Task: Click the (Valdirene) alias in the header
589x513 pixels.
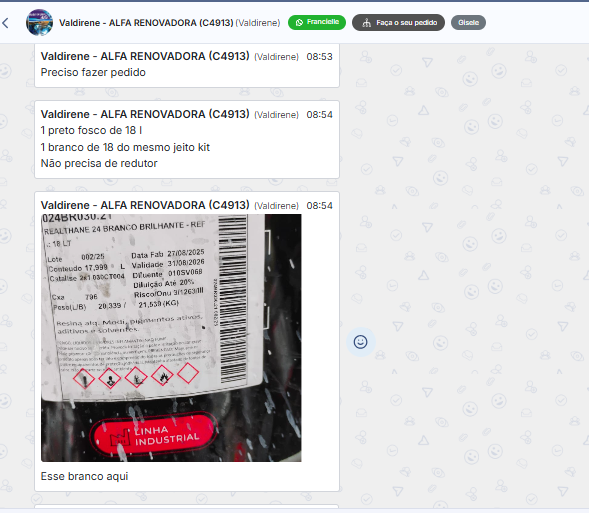Action: tap(258, 23)
